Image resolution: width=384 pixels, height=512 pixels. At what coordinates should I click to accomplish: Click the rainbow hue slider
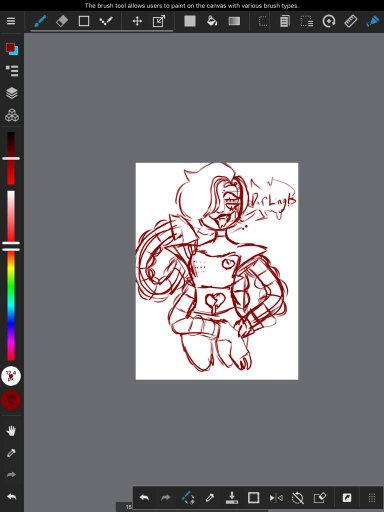(x=11, y=305)
